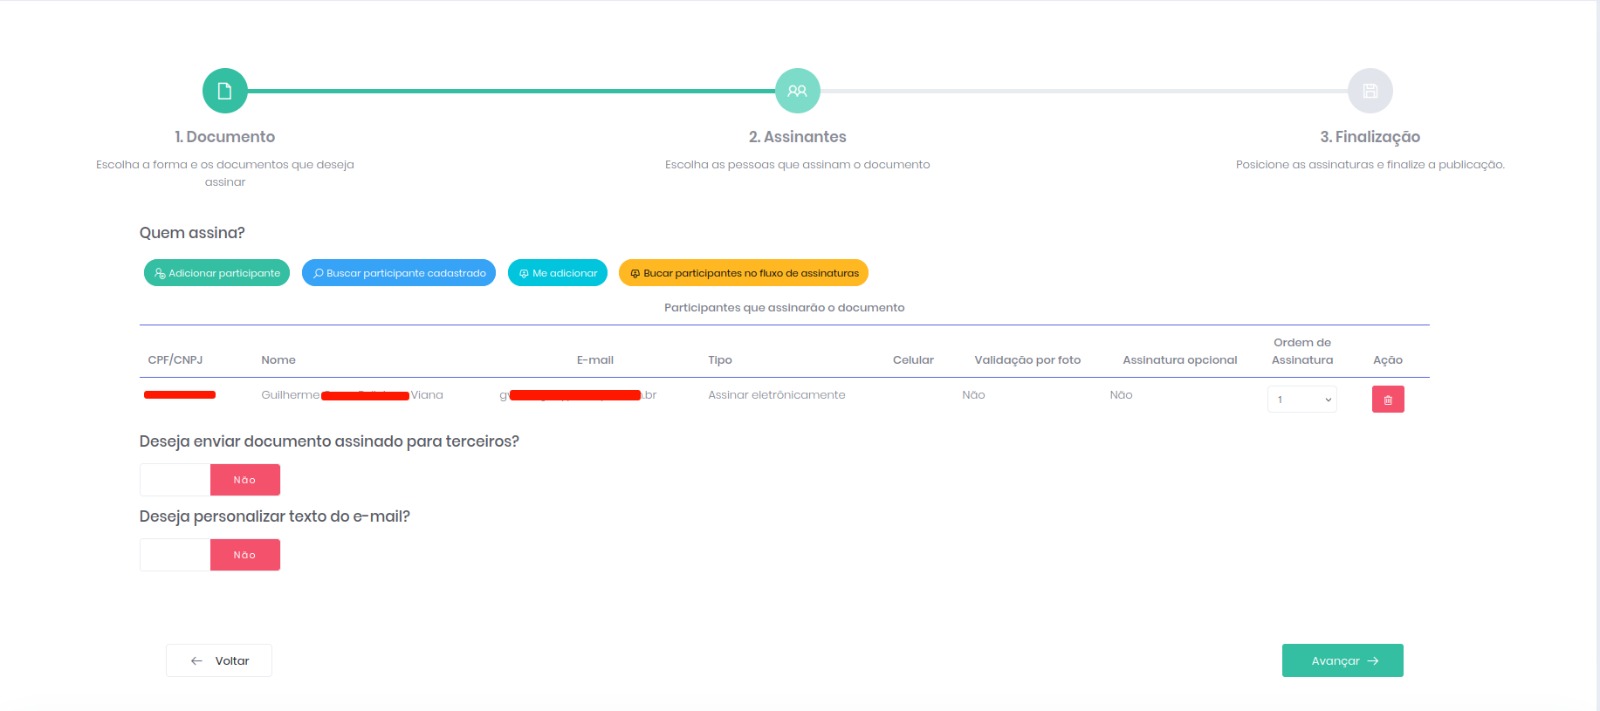Screen dimensions: 1600x711
Task: Go to the 1. Documento step label
Action: (x=225, y=137)
